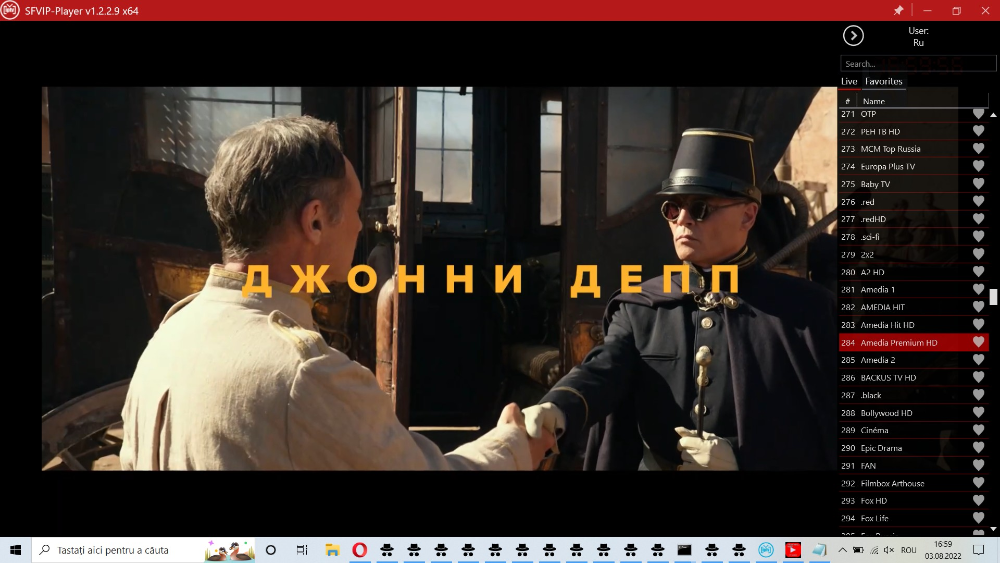Click the heart icon for .red
This screenshot has height=563, width=1000.
[x=978, y=201]
